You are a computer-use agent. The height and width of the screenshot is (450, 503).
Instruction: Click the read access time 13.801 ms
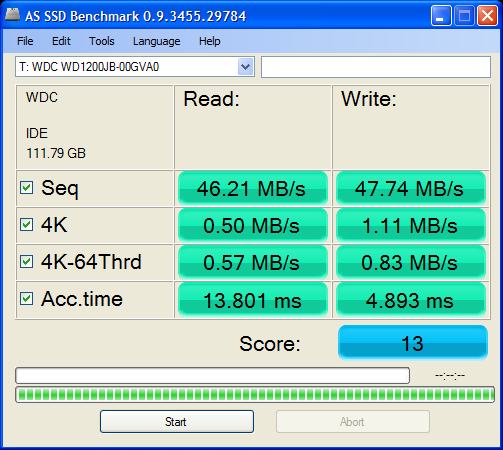[253, 300]
